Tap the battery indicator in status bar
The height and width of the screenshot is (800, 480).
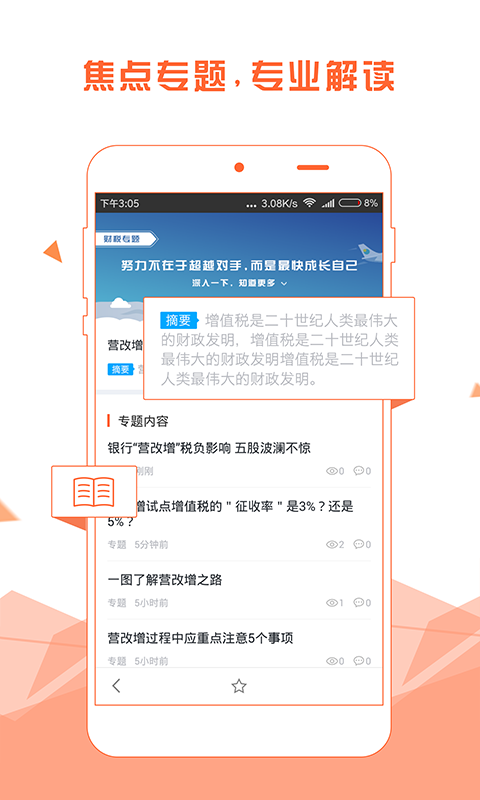(x=350, y=203)
